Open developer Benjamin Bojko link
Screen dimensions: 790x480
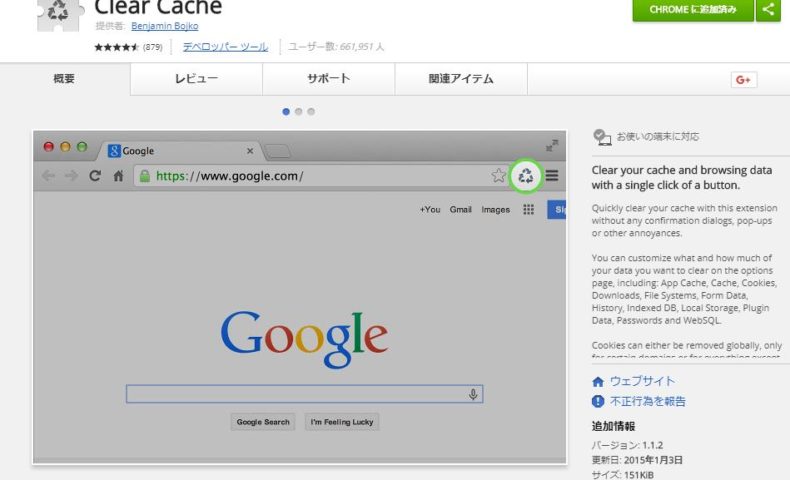pyautogui.click(x=164, y=26)
